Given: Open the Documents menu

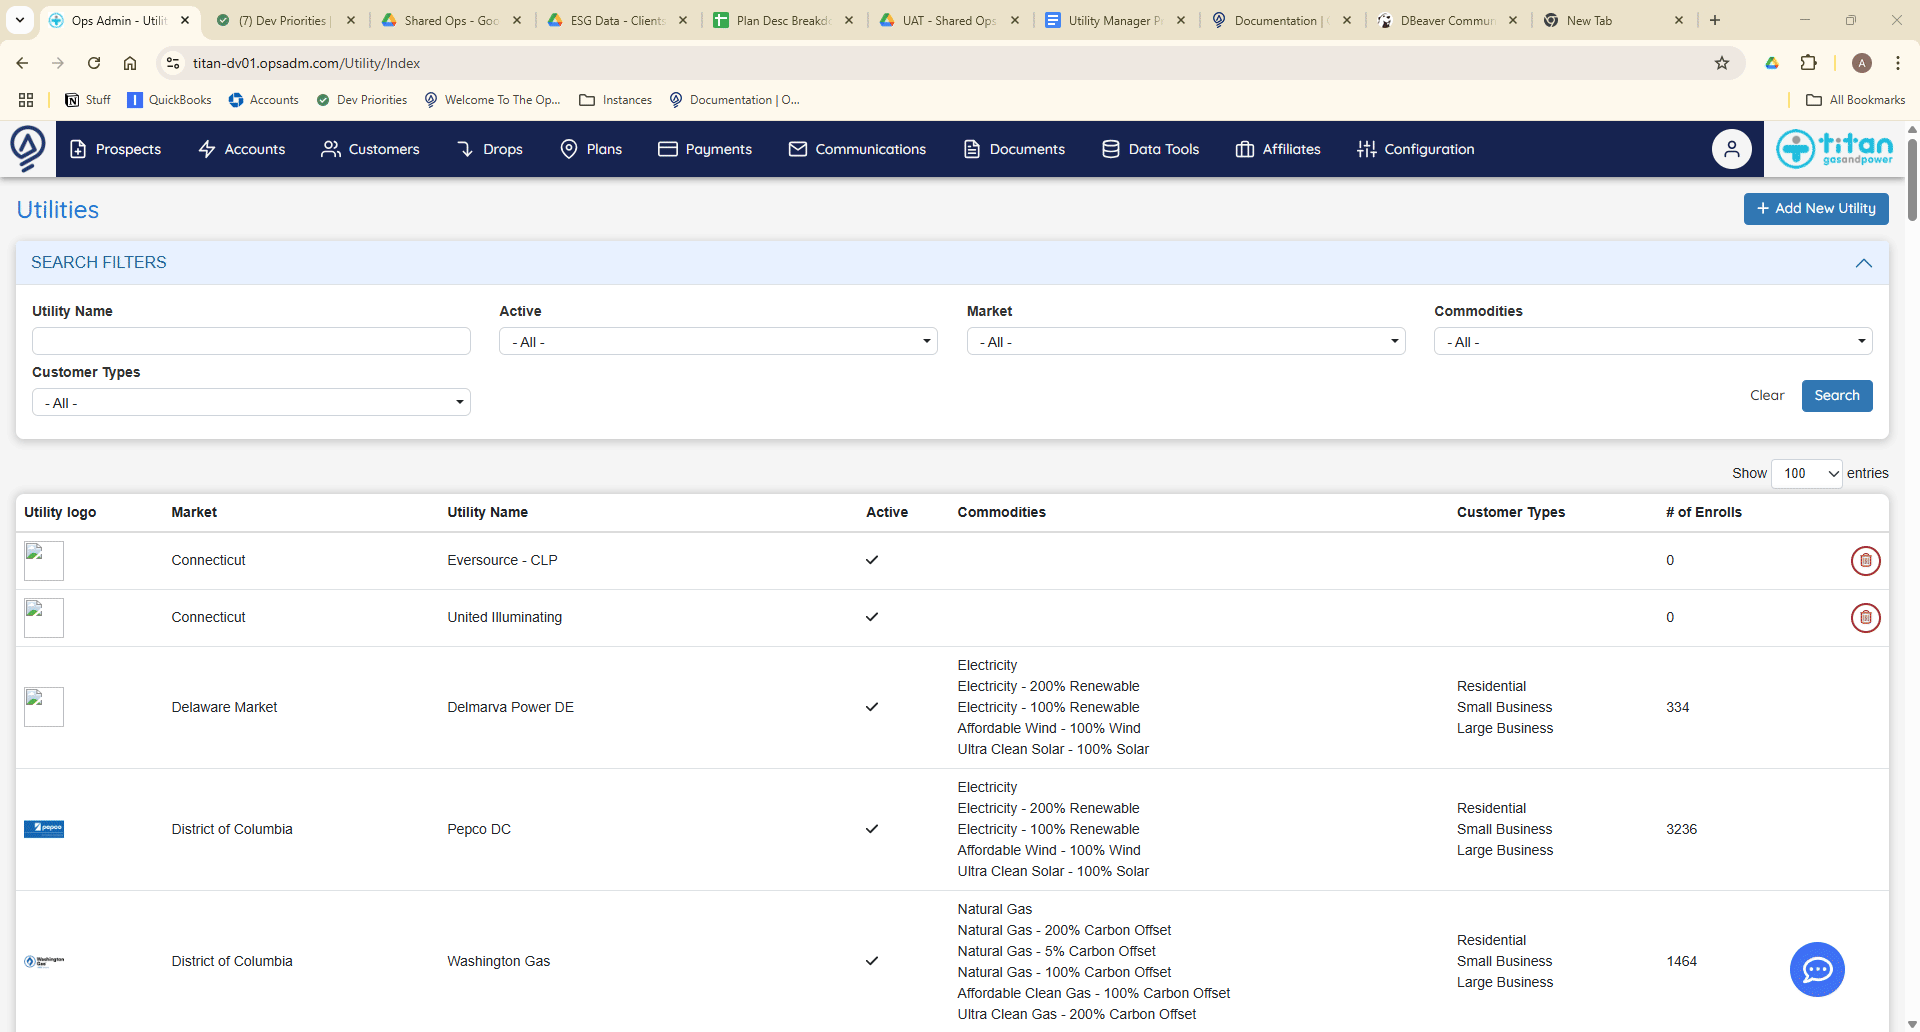Looking at the screenshot, I should 1014,149.
